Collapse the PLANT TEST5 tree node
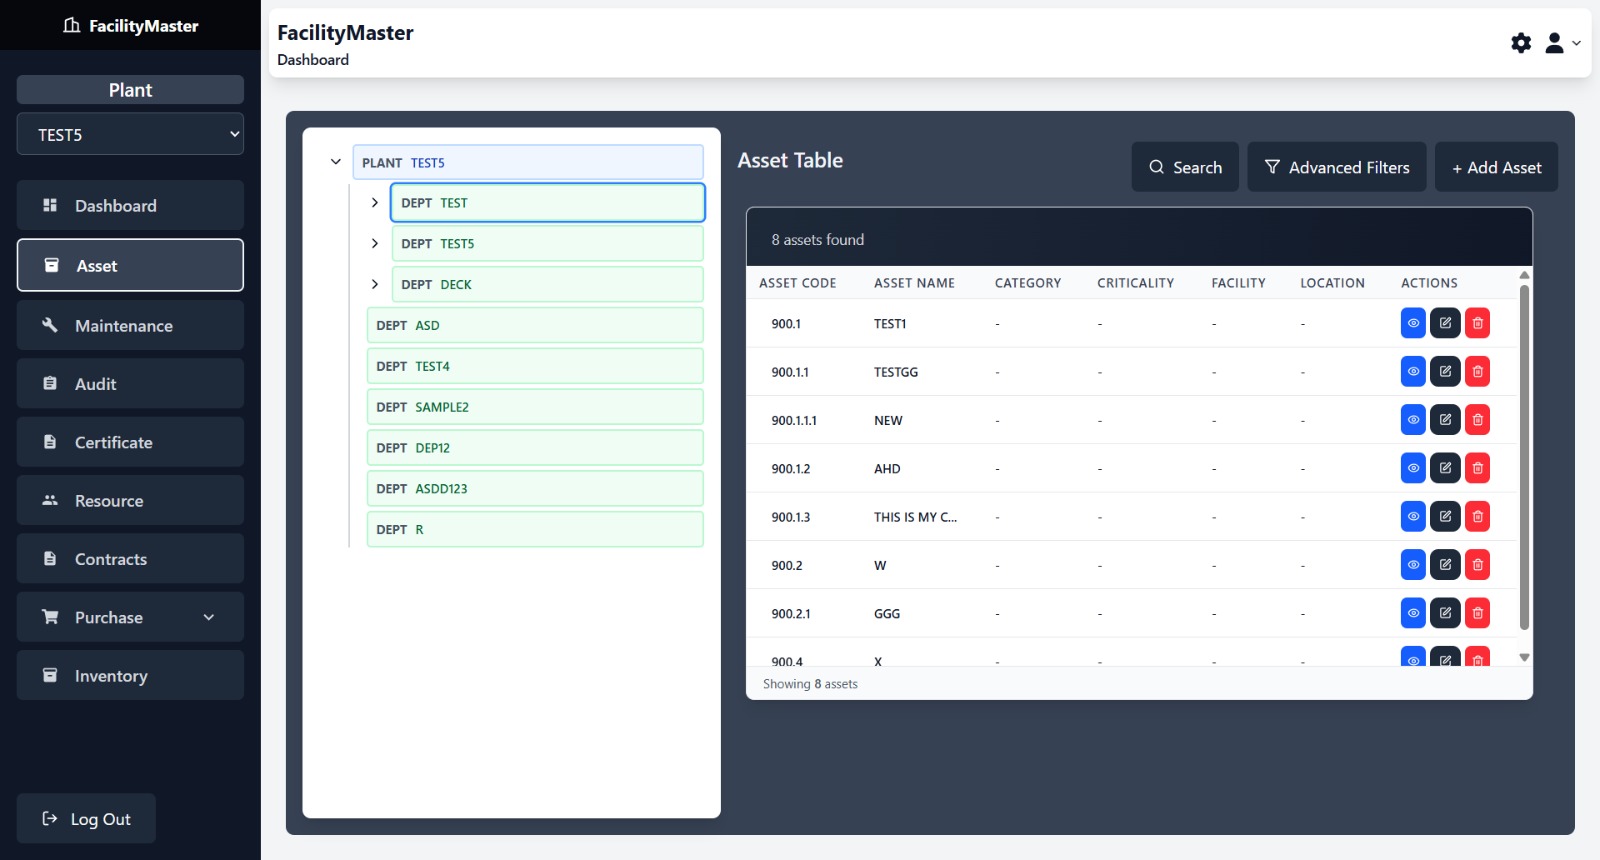1600x860 pixels. pos(336,162)
